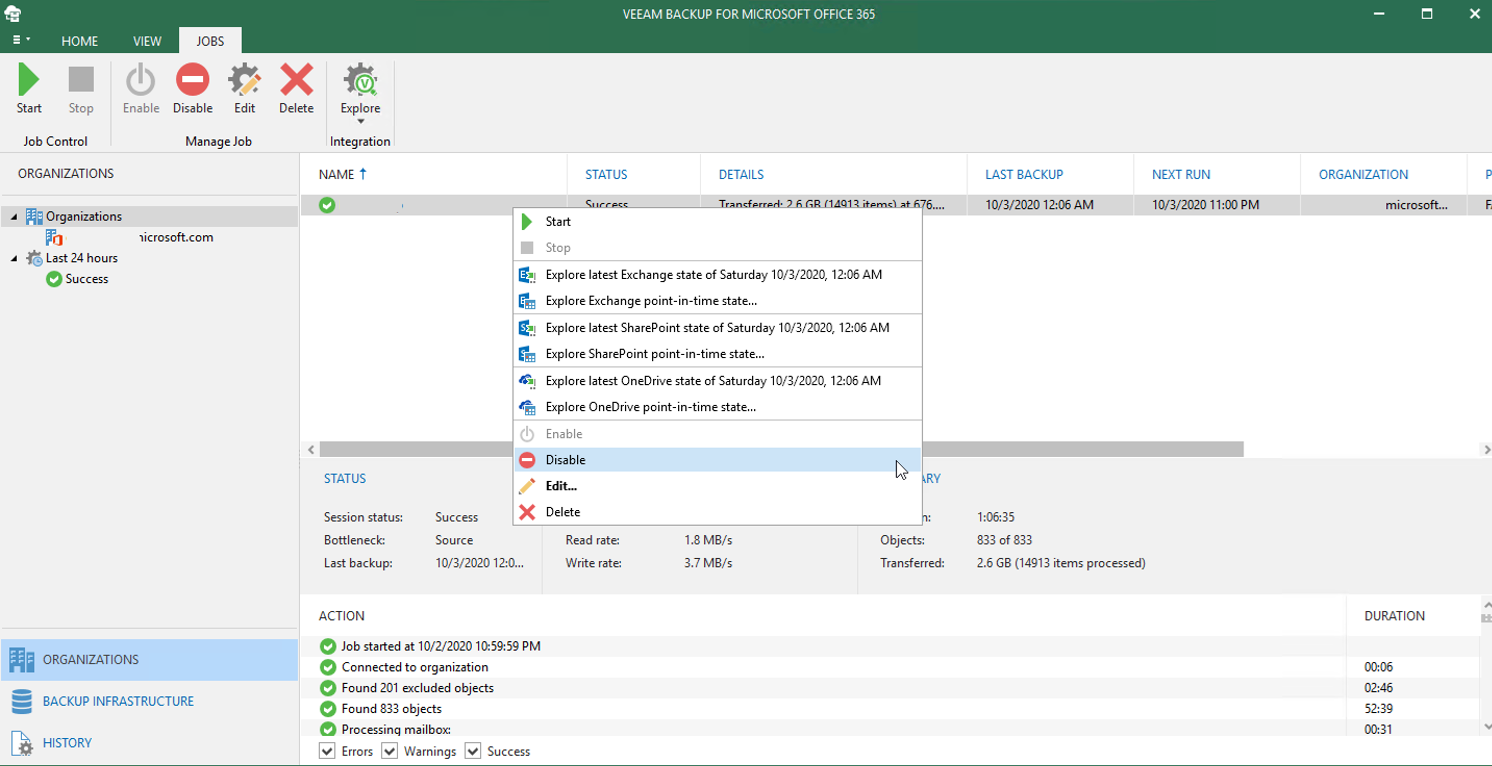Select the 'Connected to organization' action row

tap(890, 667)
